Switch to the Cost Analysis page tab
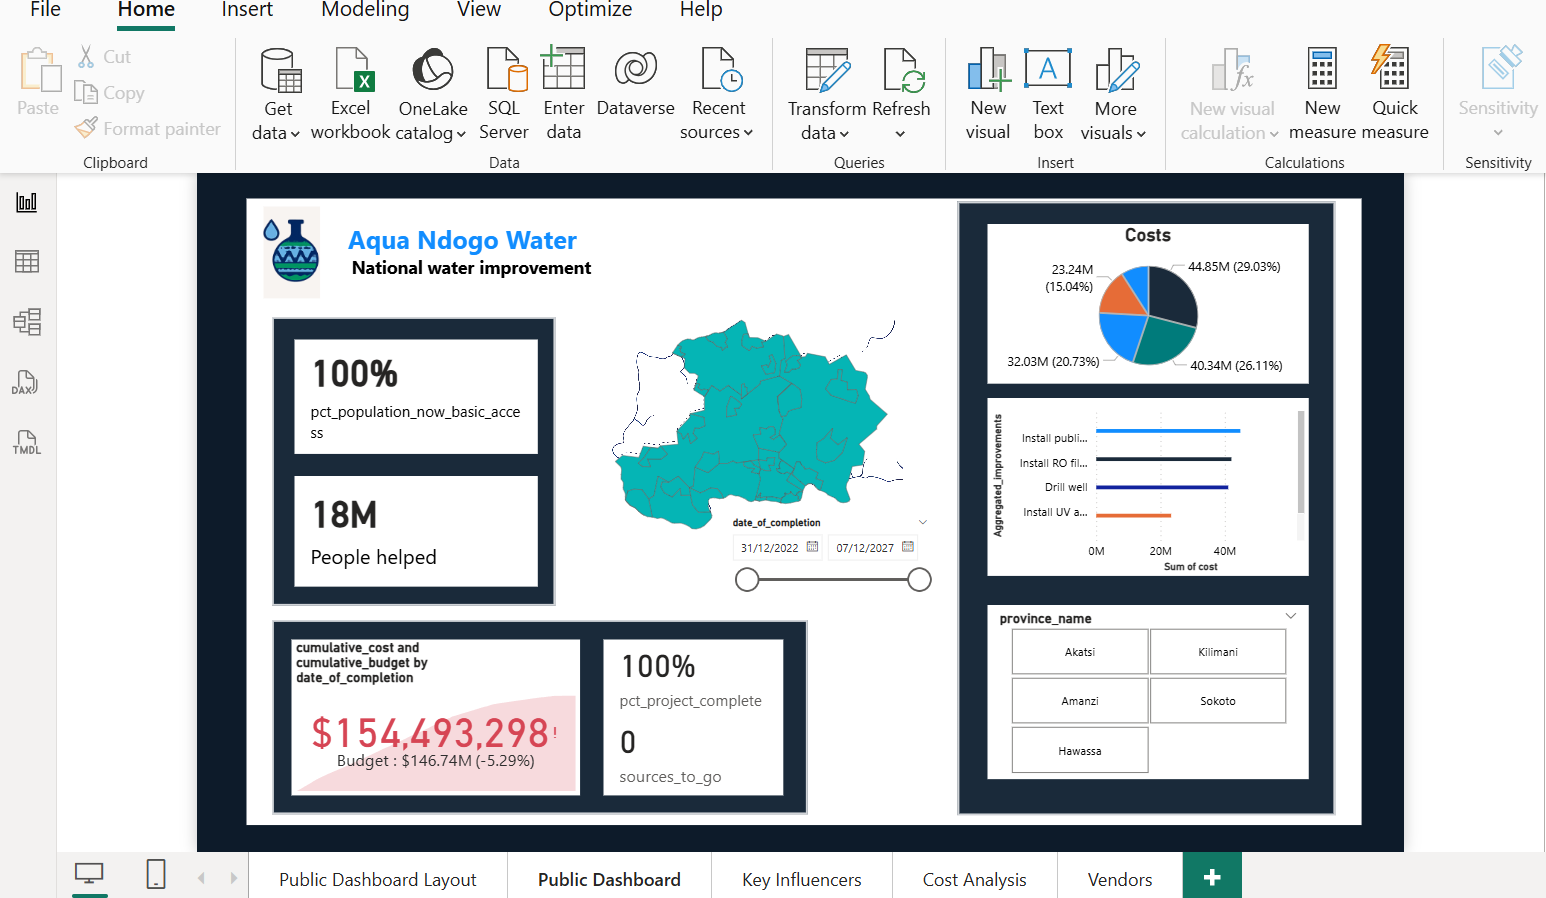Screen dimensions: 1546x898 click(x=974, y=879)
